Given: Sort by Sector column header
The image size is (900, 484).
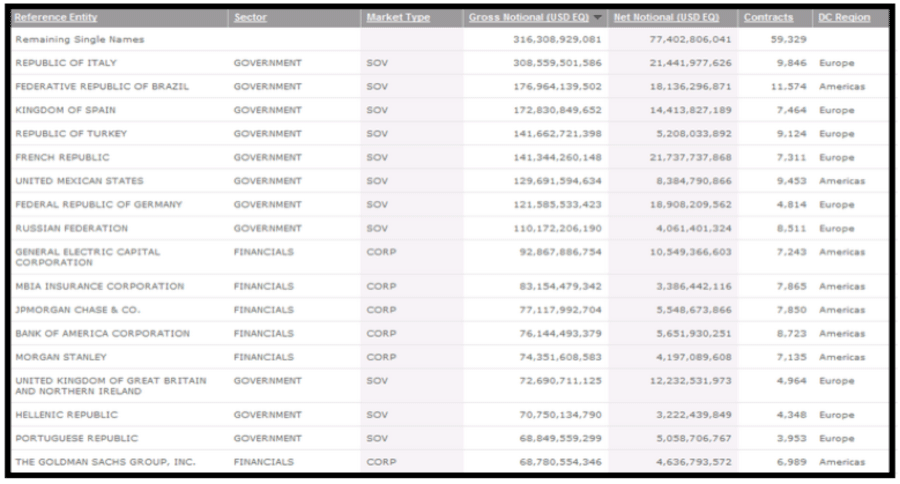Looking at the screenshot, I should (250, 17).
